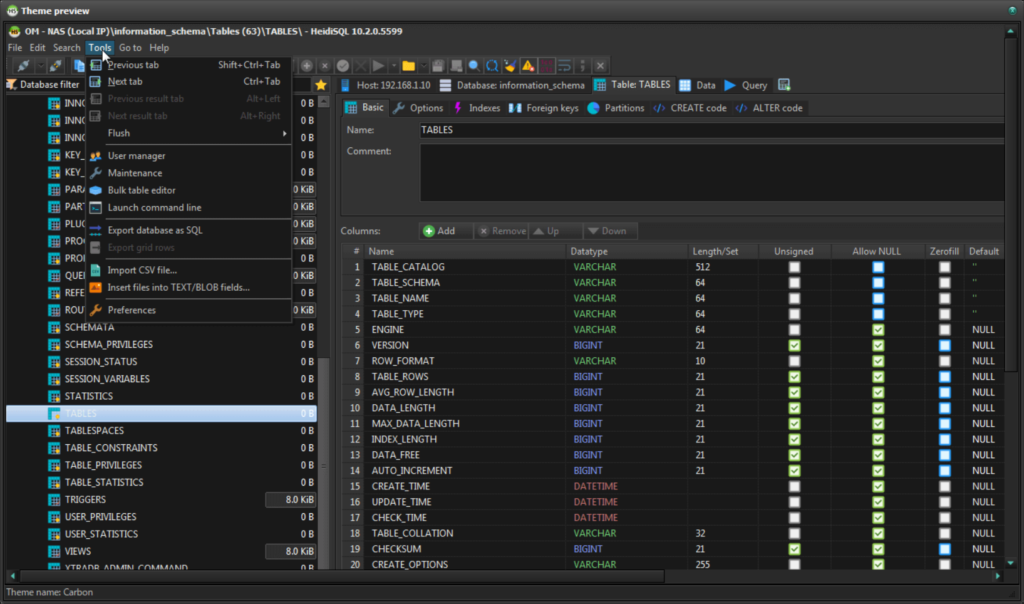Open Preferences in the Tools menu
The image size is (1024, 604).
(131, 310)
